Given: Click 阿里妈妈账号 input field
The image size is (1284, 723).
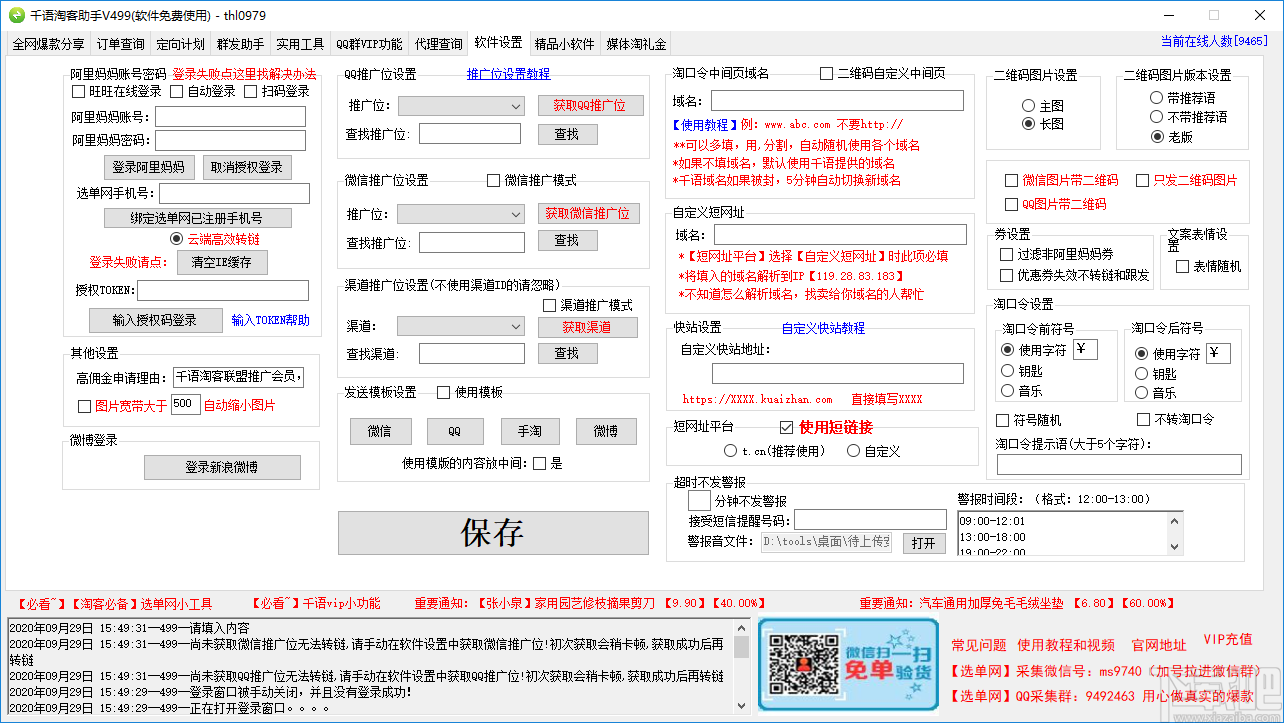Looking at the screenshot, I should (230, 117).
